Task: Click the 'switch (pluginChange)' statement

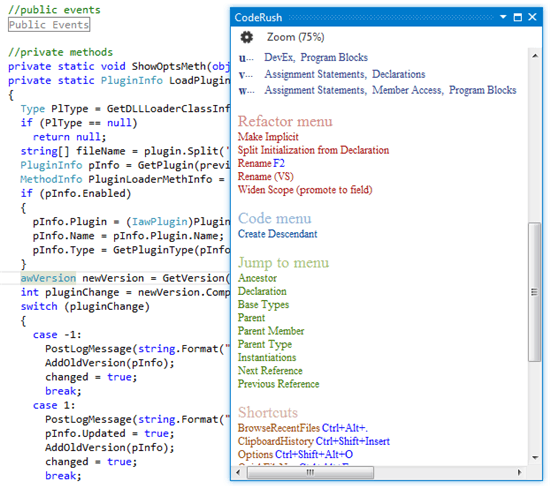Action: coord(85,307)
